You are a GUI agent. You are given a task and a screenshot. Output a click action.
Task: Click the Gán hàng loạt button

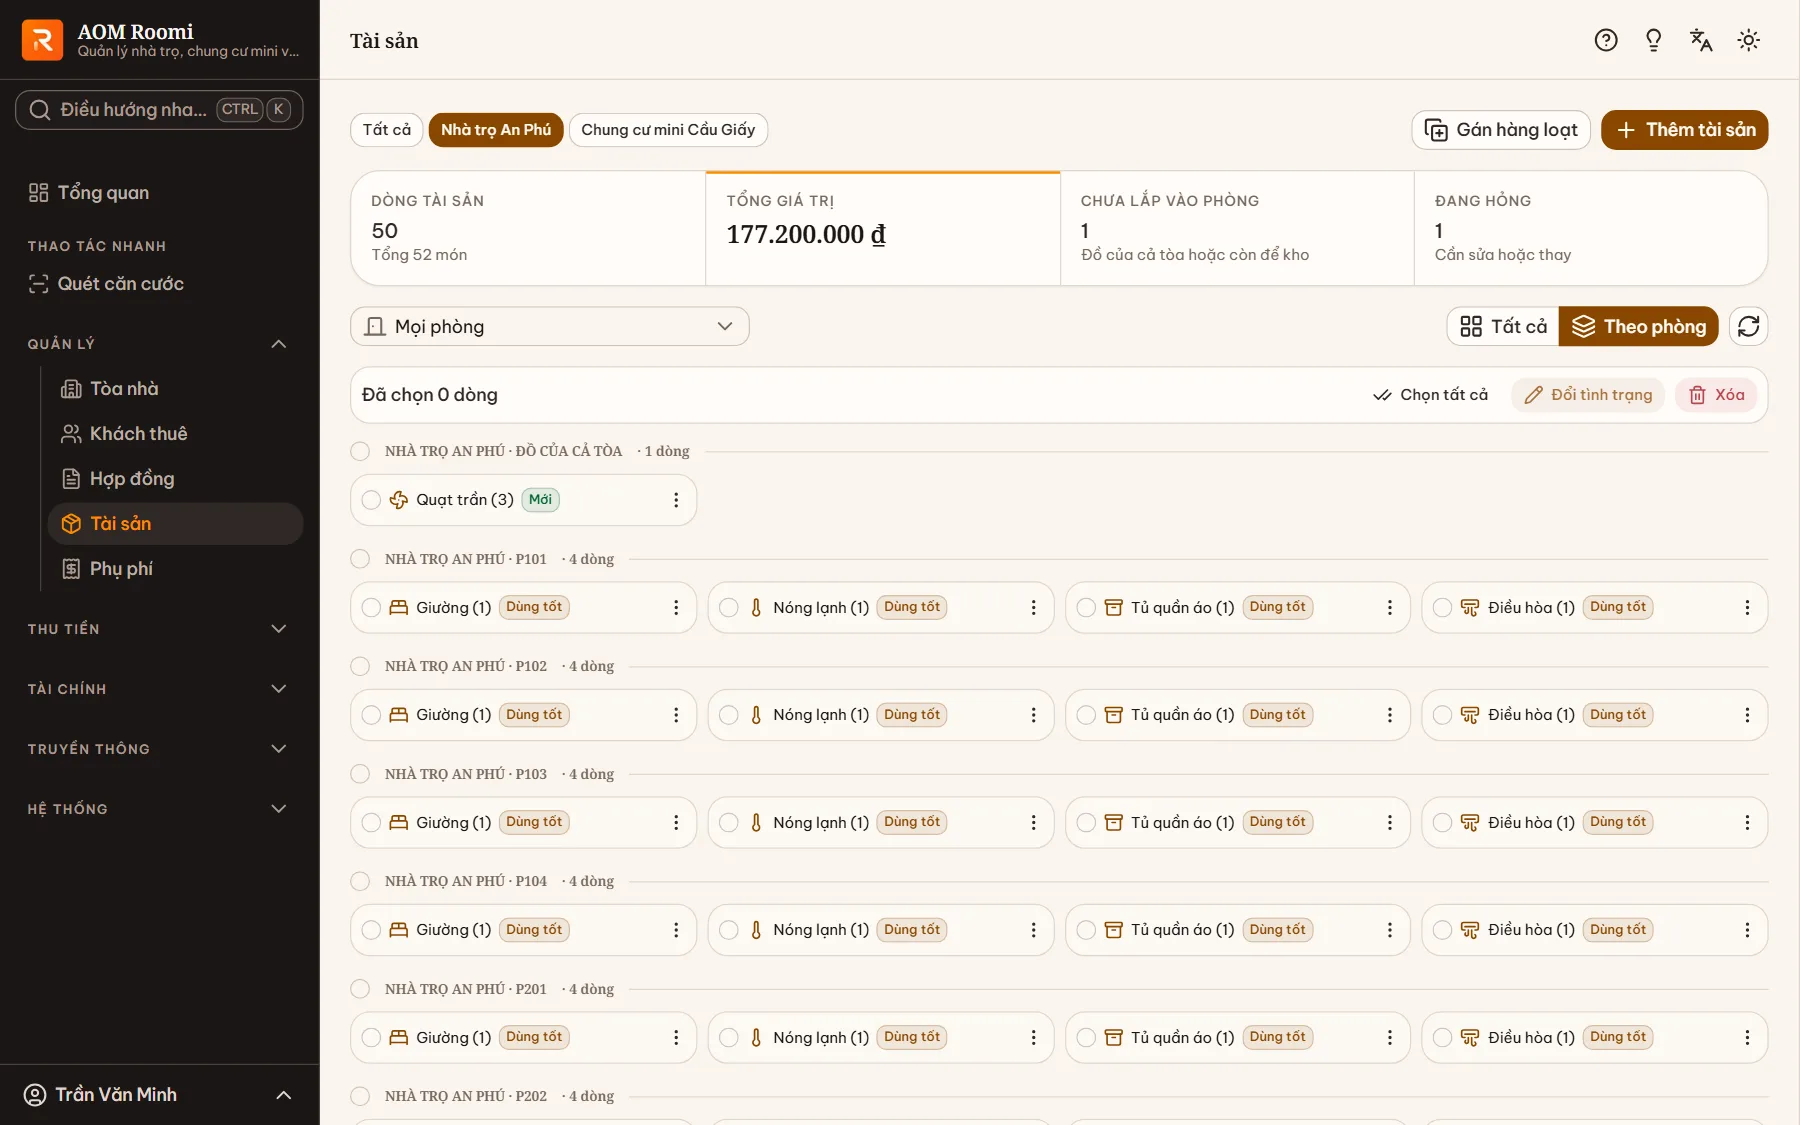[x=1501, y=130]
